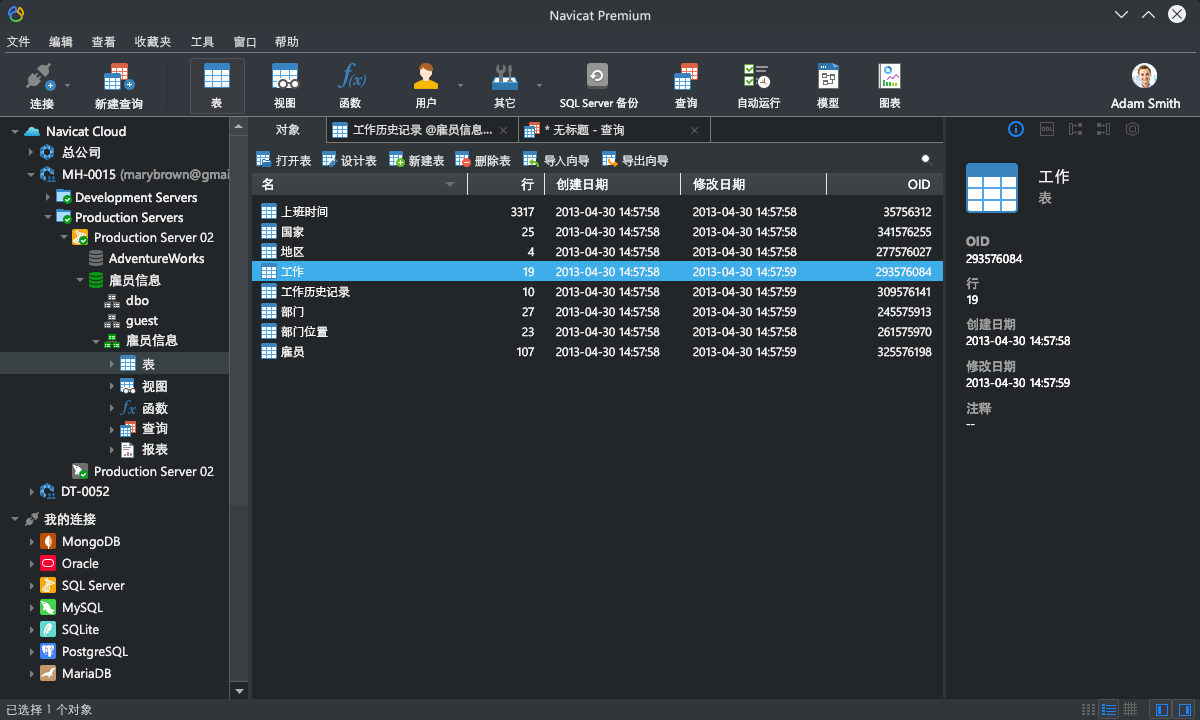Switch to detail grid view in status bar

pos(1130,709)
